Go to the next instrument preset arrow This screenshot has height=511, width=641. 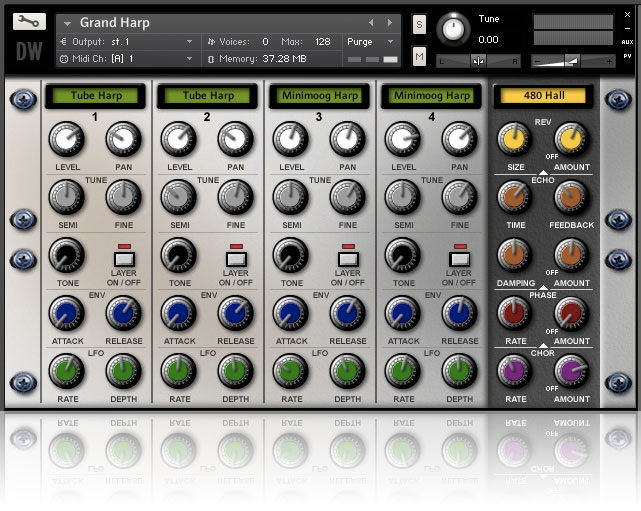coord(389,22)
